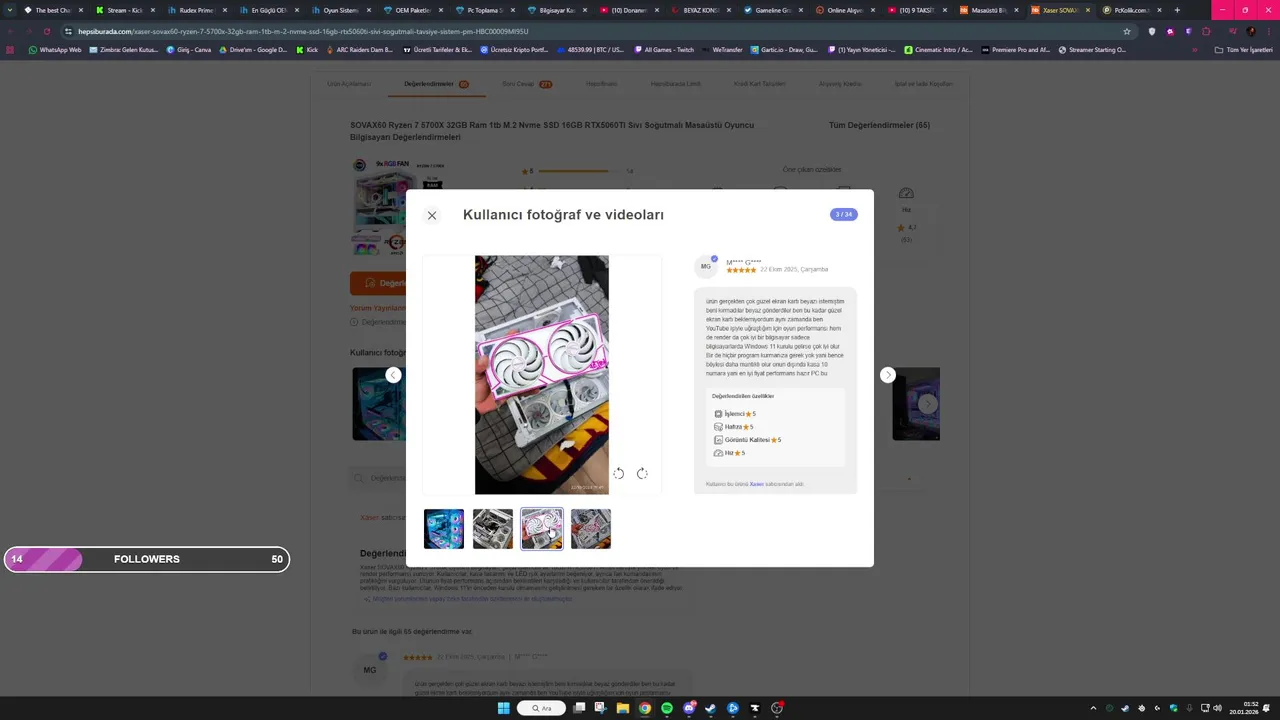The height and width of the screenshot is (720, 1280).
Task: Switch to Pc Toplama browser tab
Action: (x=483, y=10)
